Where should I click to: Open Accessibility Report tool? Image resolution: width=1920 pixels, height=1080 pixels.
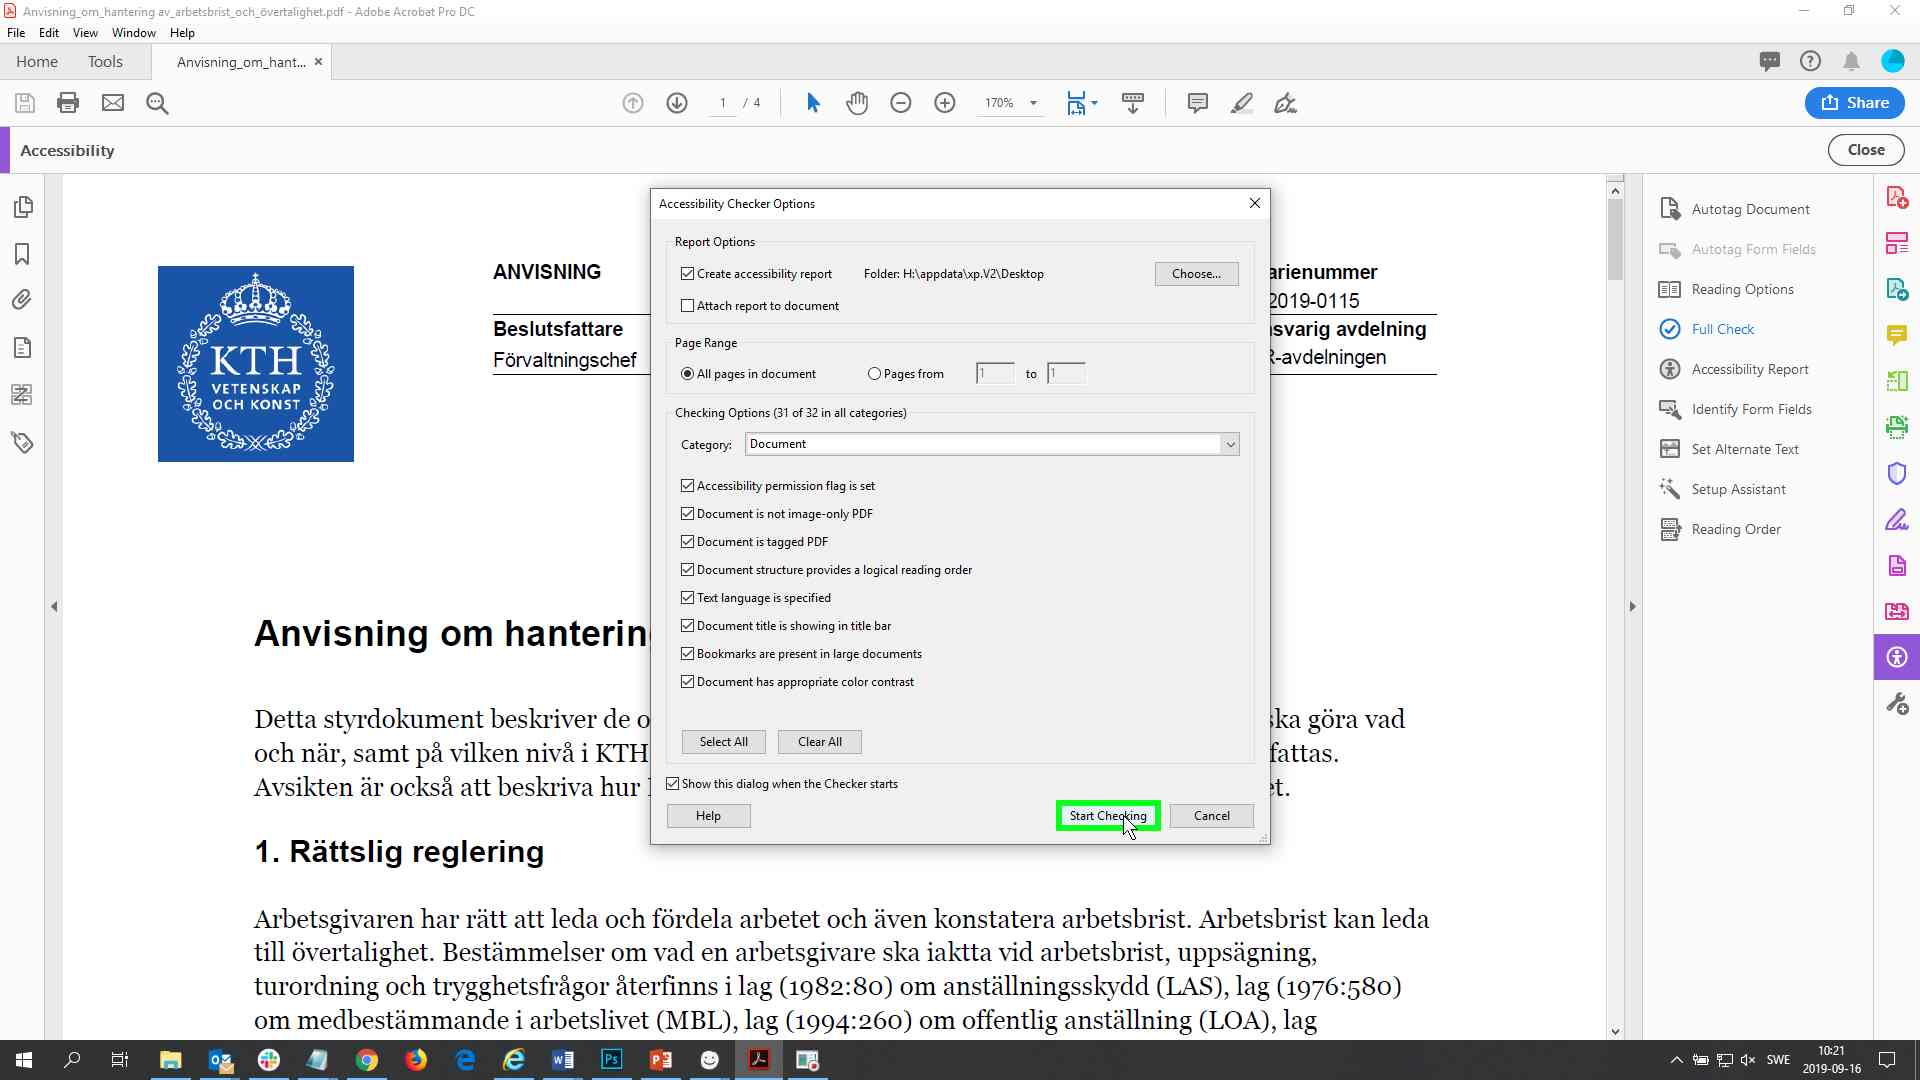(x=1735, y=369)
